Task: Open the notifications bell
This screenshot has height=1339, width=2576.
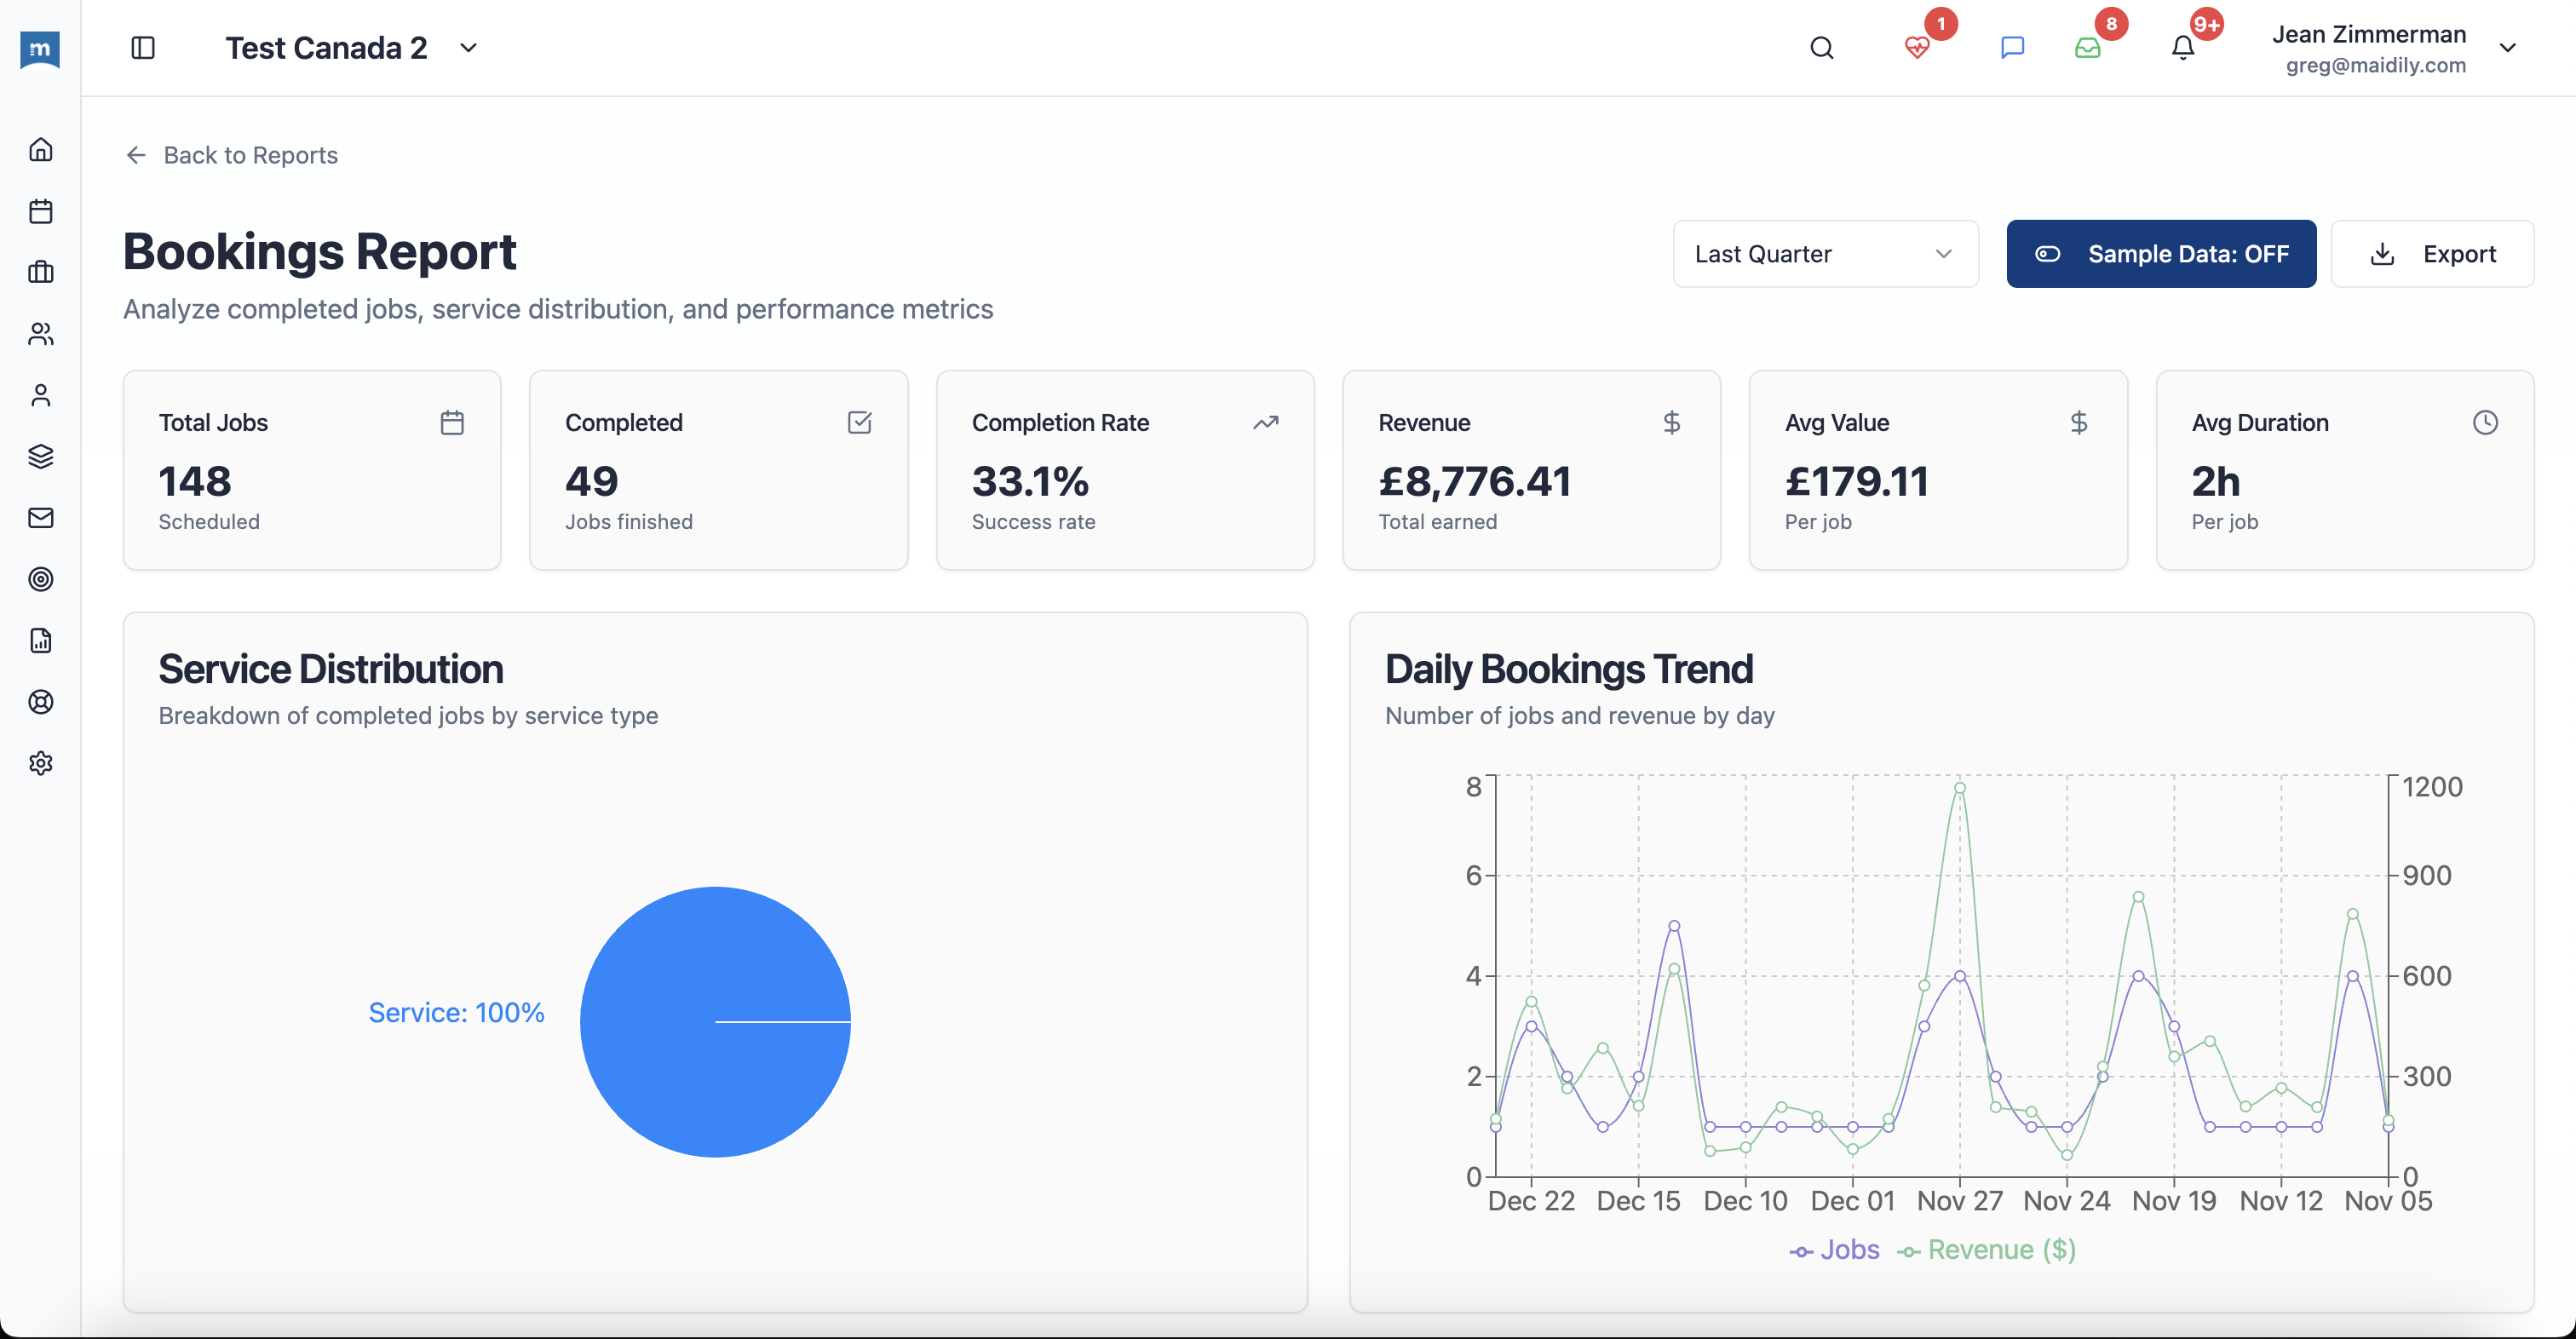Action: [x=2182, y=48]
